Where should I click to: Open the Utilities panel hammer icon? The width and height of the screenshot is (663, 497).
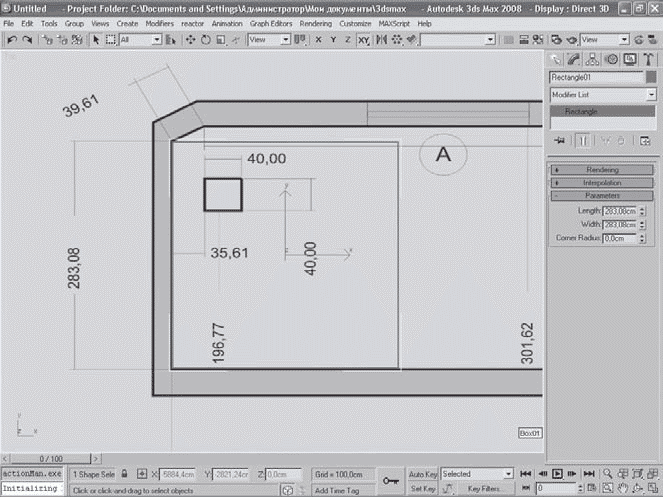[648, 58]
